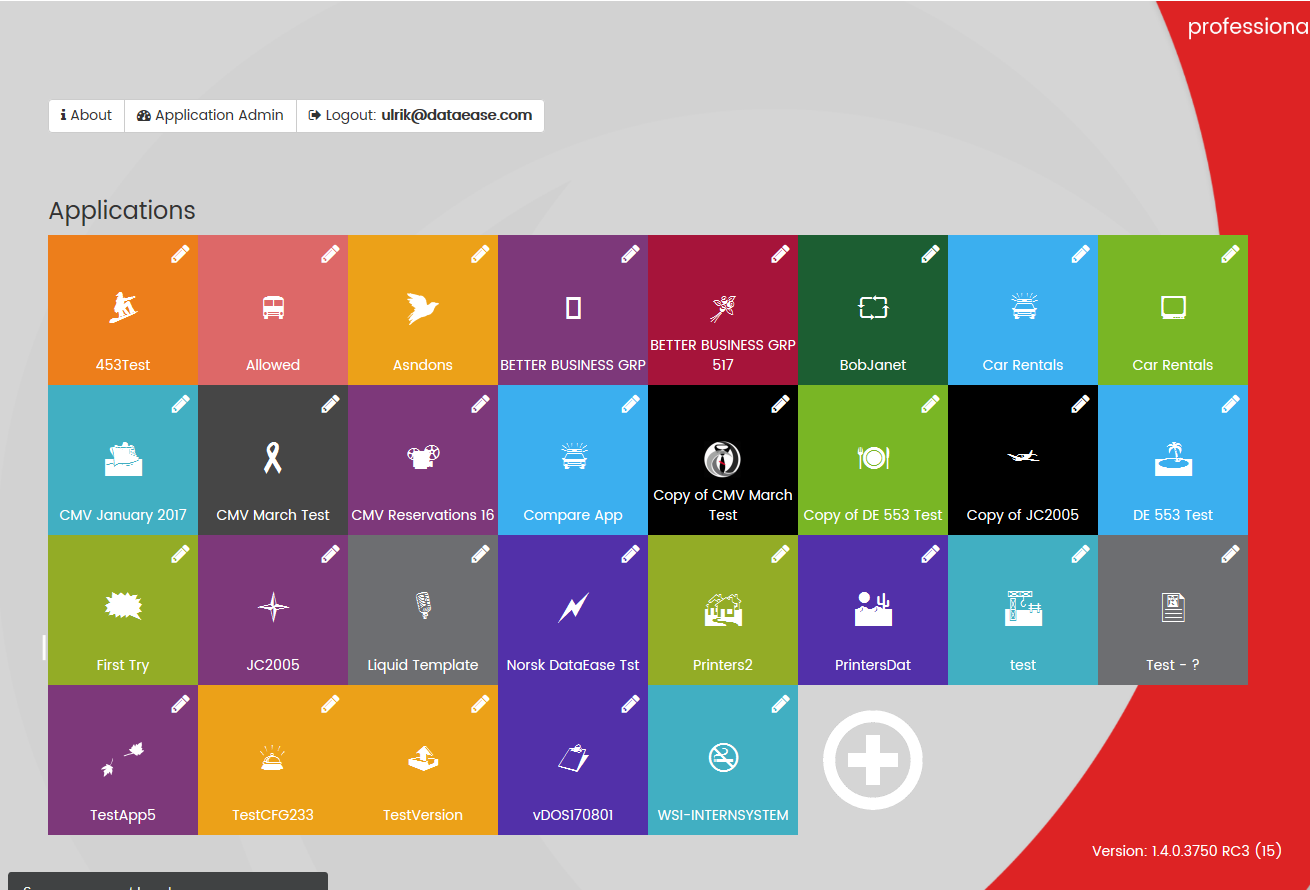Open JC2005 compass star icon
1310x890 pixels.
tap(273, 607)
